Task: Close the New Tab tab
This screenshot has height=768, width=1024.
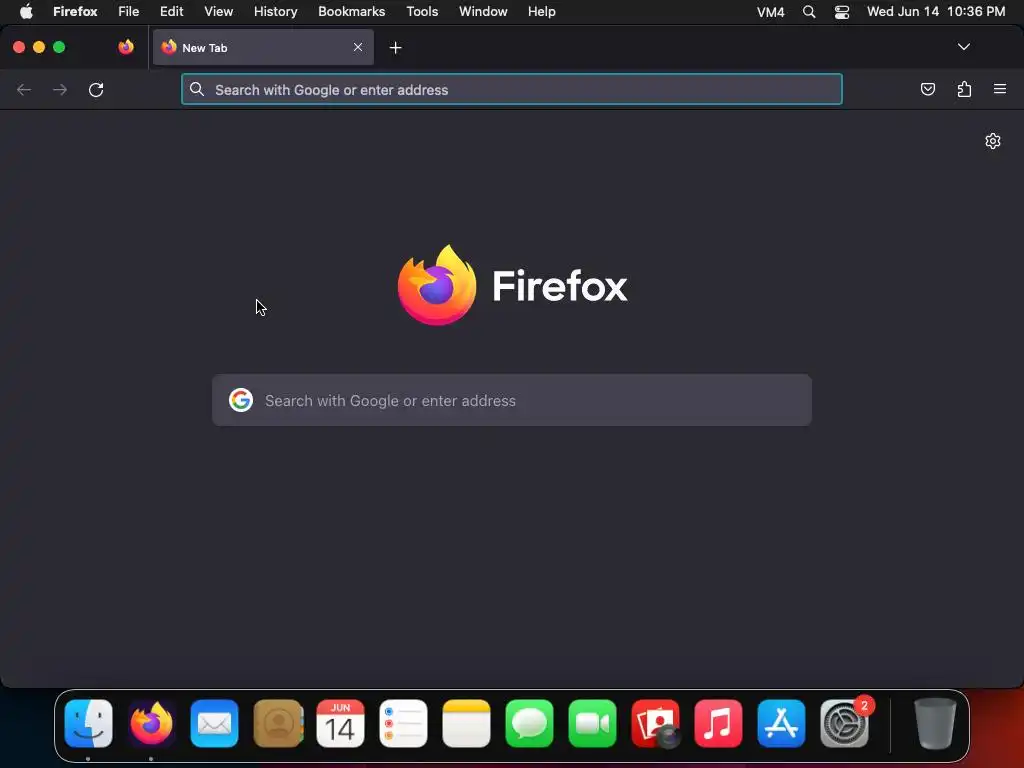Action: (358, 47)
